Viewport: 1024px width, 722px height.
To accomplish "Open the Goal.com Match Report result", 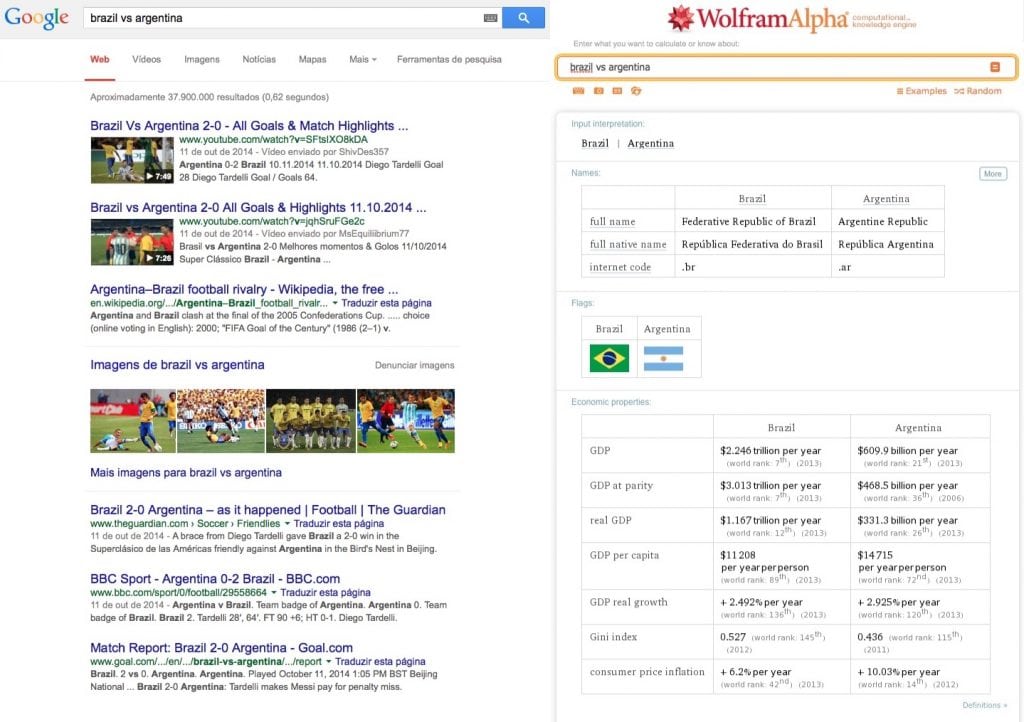I will 221,648.
